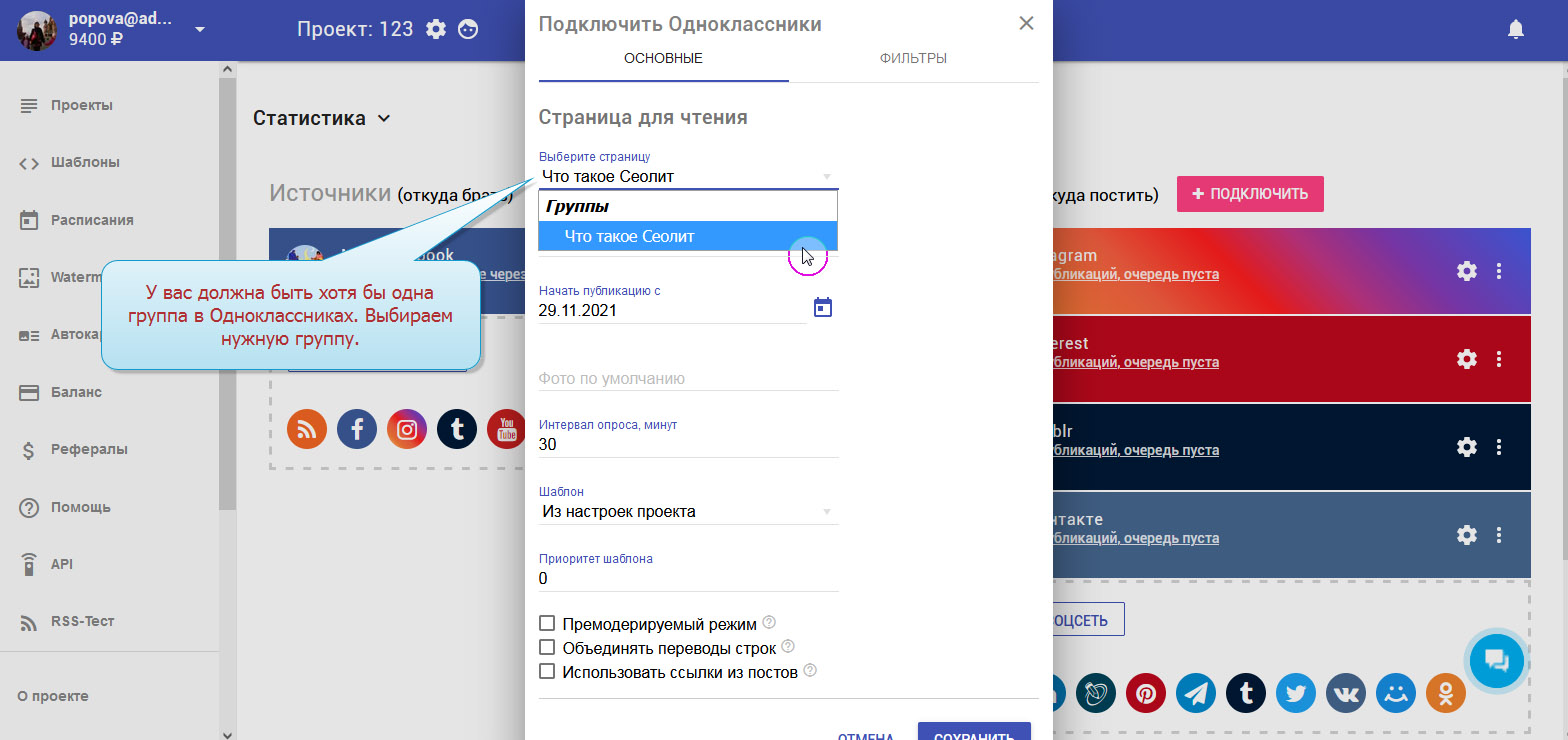Screen dimensions: 1568x740
Task: Switch to the ФИЛЬТРЫ tab
Action: [913, 58]
